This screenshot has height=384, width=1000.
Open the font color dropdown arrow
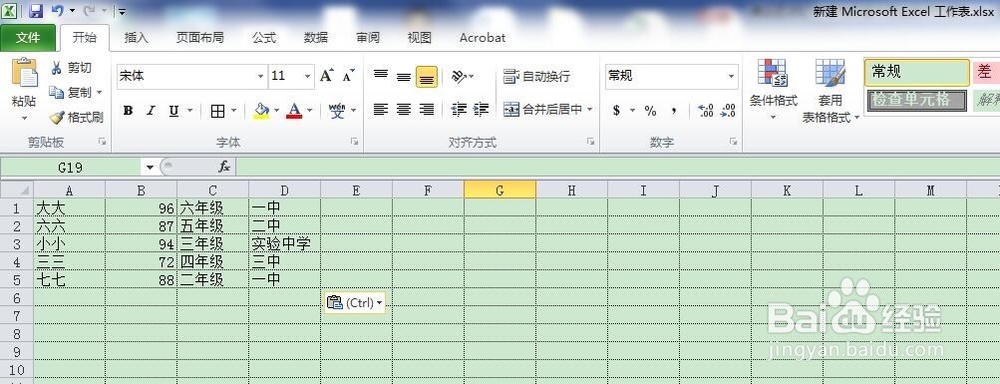[309, 111]
